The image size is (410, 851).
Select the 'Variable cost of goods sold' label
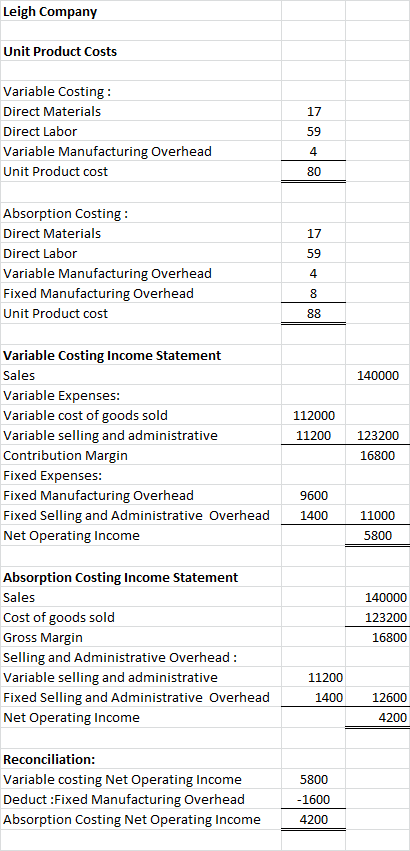85,416
